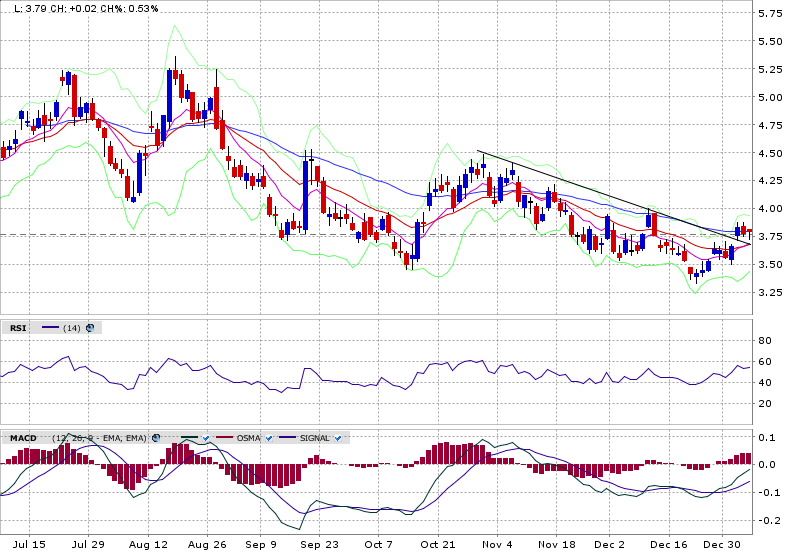This screenshot has width=796, height=558.
Task: Disable the SIGNAL line checkbox
Action: point(338,438)
